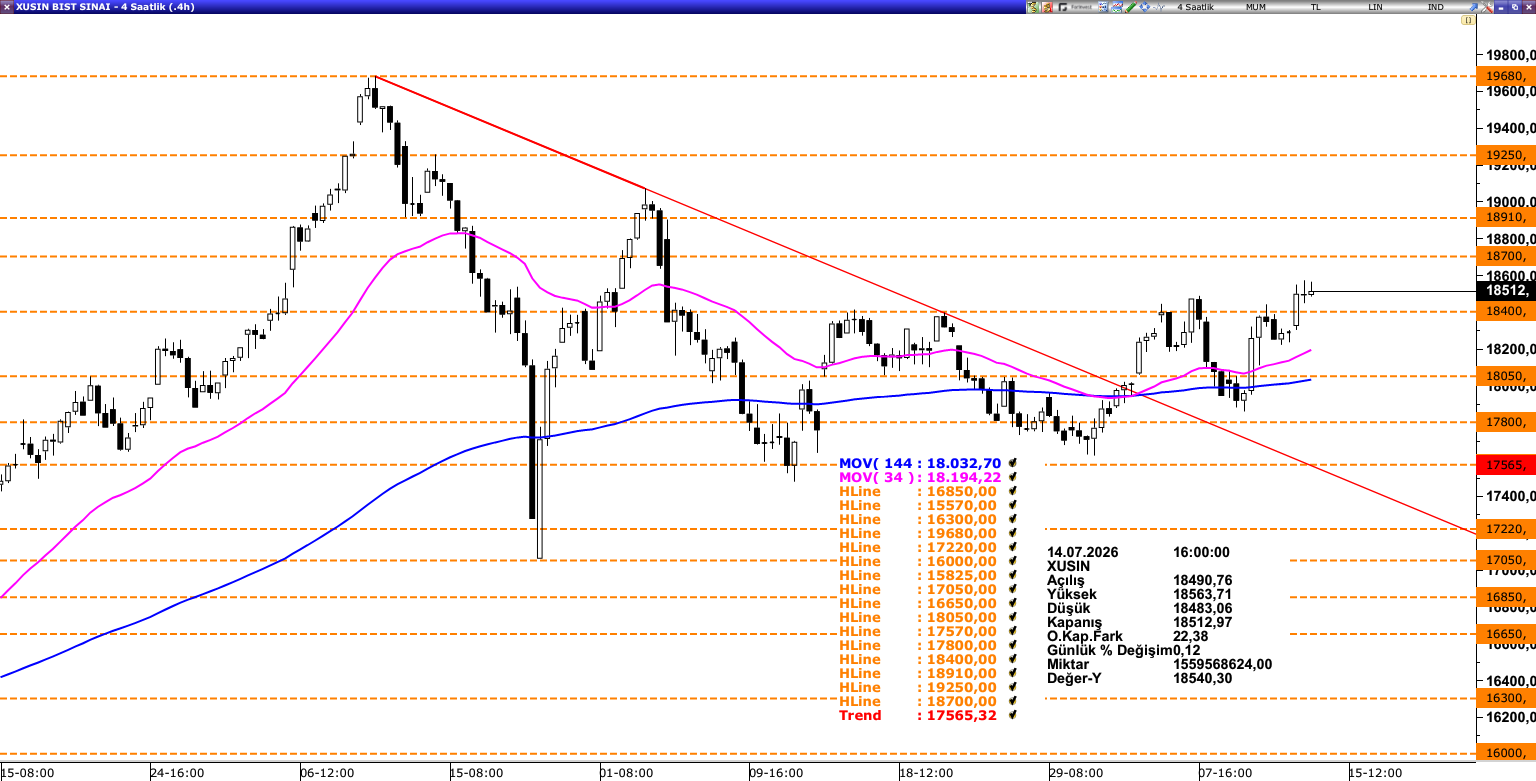1536x781 pixels.
Task: Open the 4 Saatlik timeframe selector
Action: point(1195,7)
